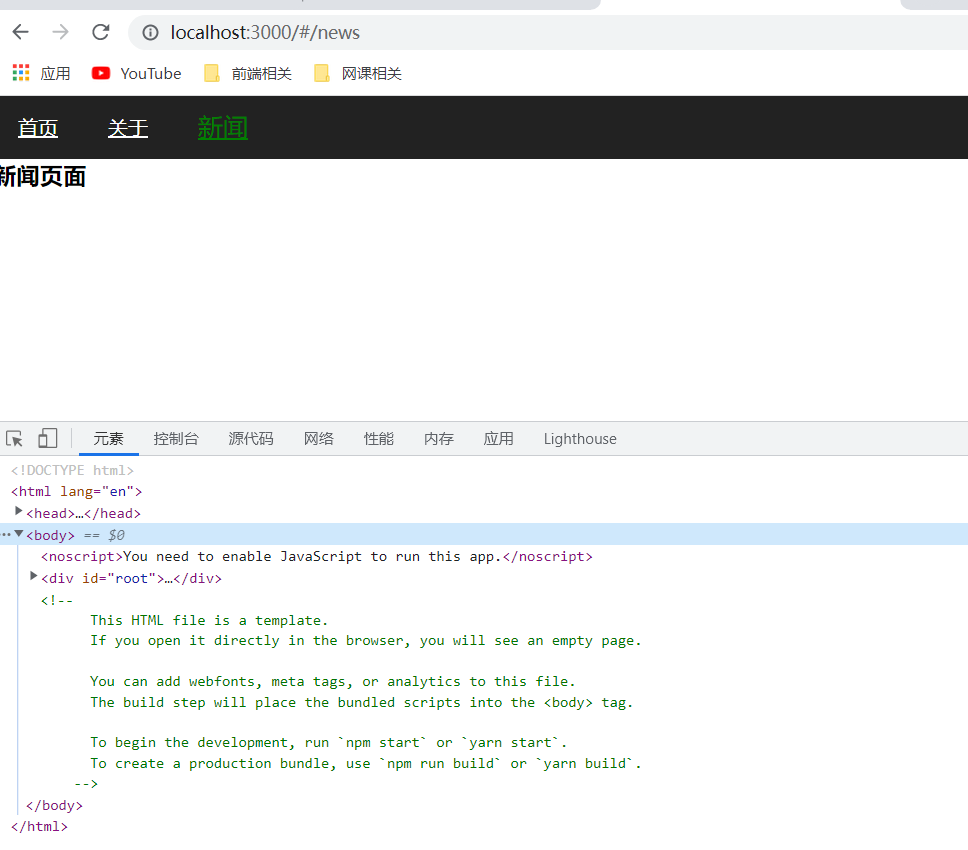Click the comment line about production bundle
Viewport: 968px width, 850px height.
[x=366, y=764]
